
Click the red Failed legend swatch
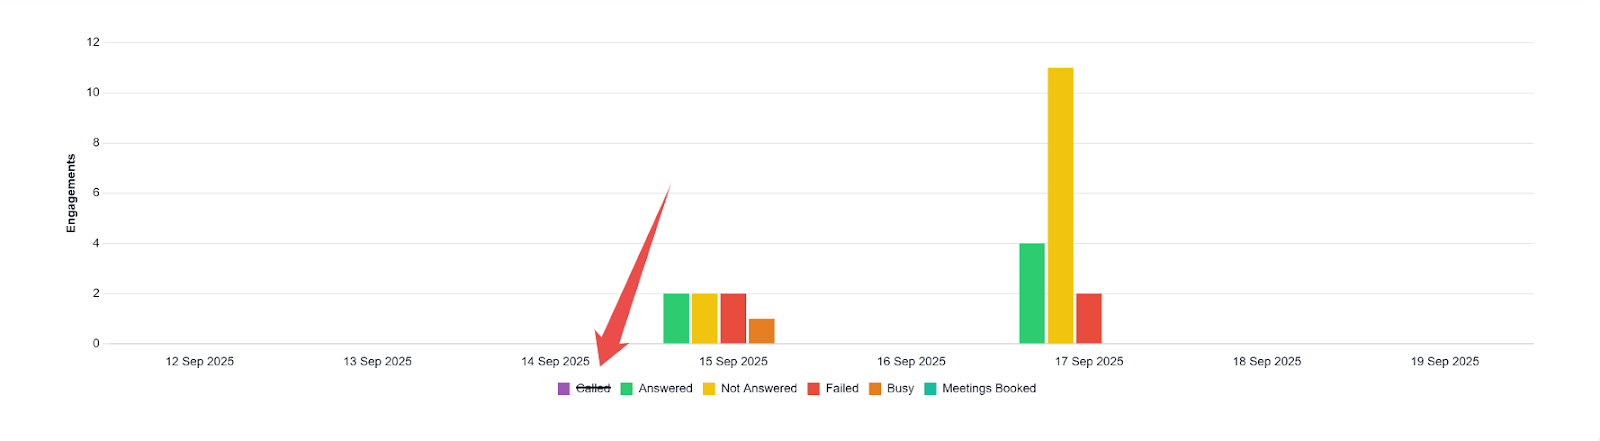814,389
